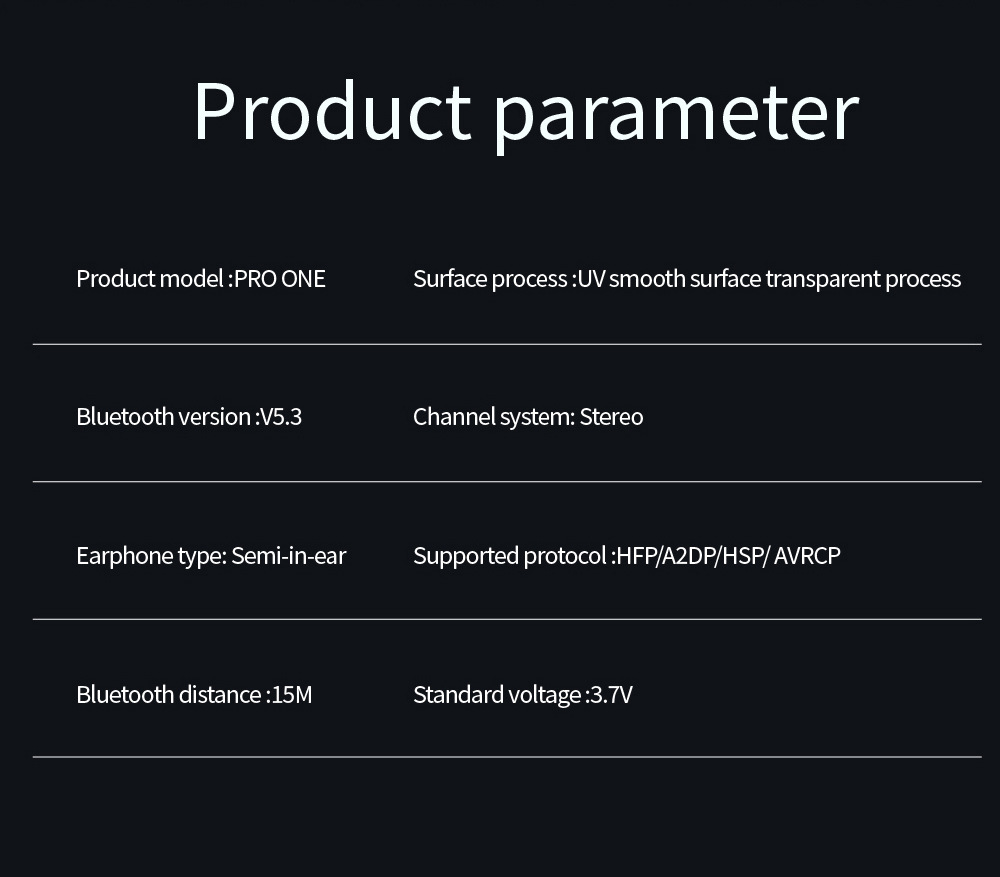1000x877 pixels.
Task: Click the divider line below Product model row
Action: (506, 344)
